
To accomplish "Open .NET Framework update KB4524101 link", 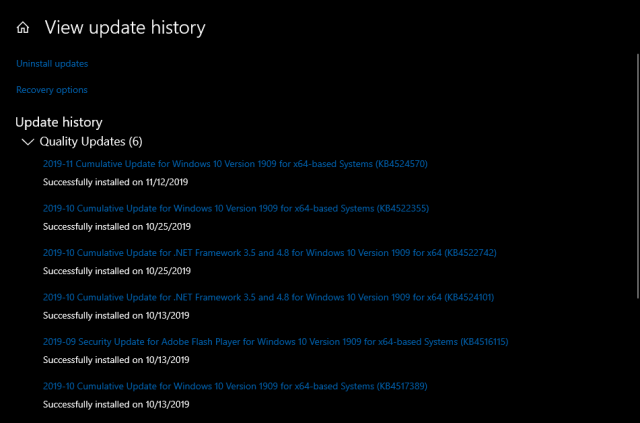I will pyautogui.click(x=269, y=297).
